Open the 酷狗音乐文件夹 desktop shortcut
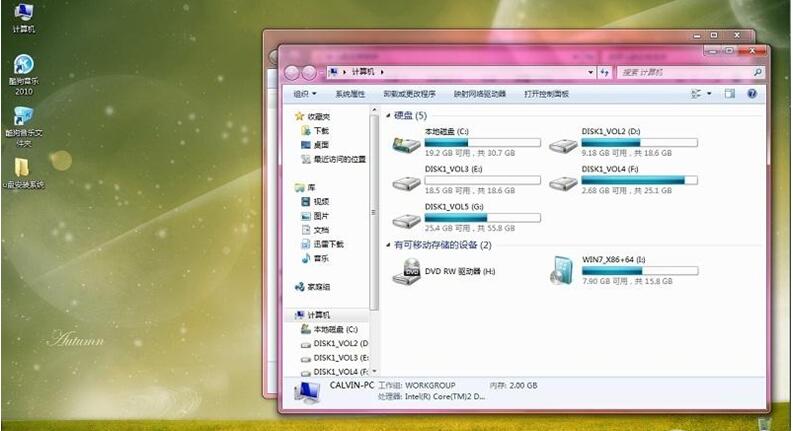Screen dimensions: 793x431 pos(23,126)
